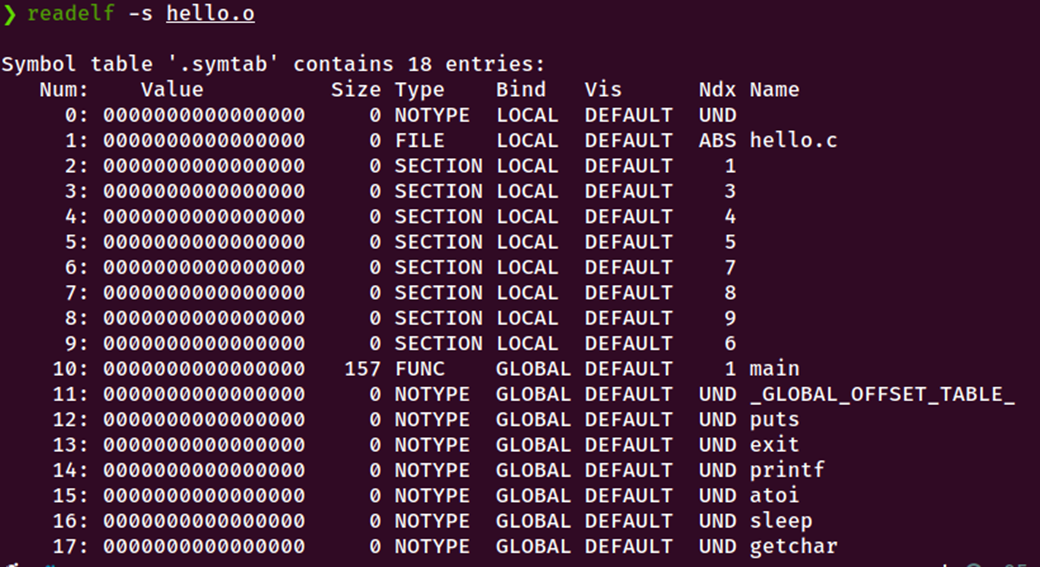Click the row number 17:
The width and height of the screenshot is (1040, 567).
70,546
